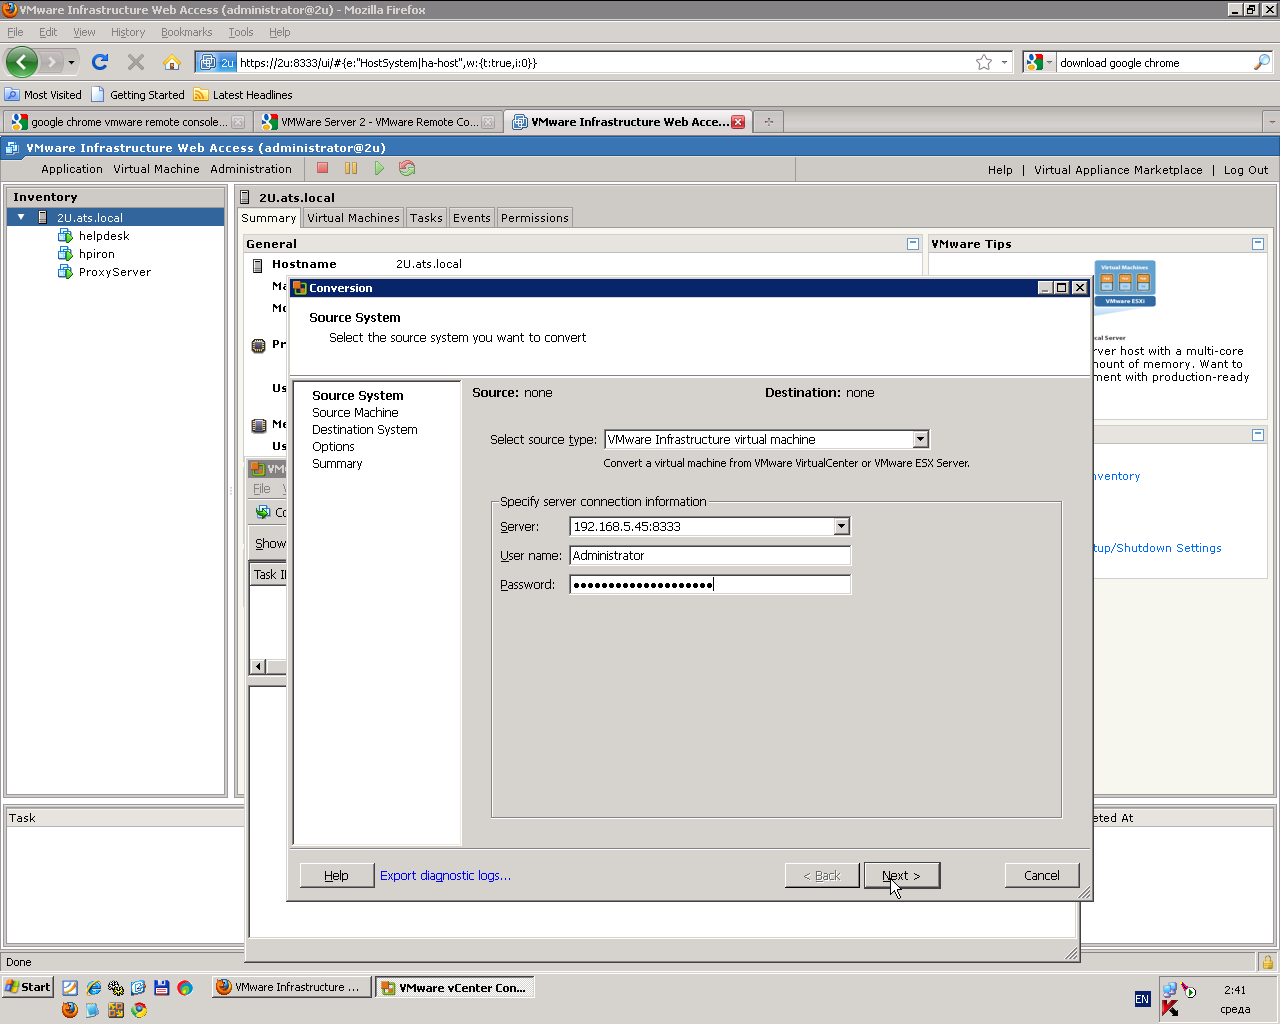This screenshot has width=1280, height=1024.
Task: Click the Most Visited bookmarks icon
Action: click(x=12, y=95)
